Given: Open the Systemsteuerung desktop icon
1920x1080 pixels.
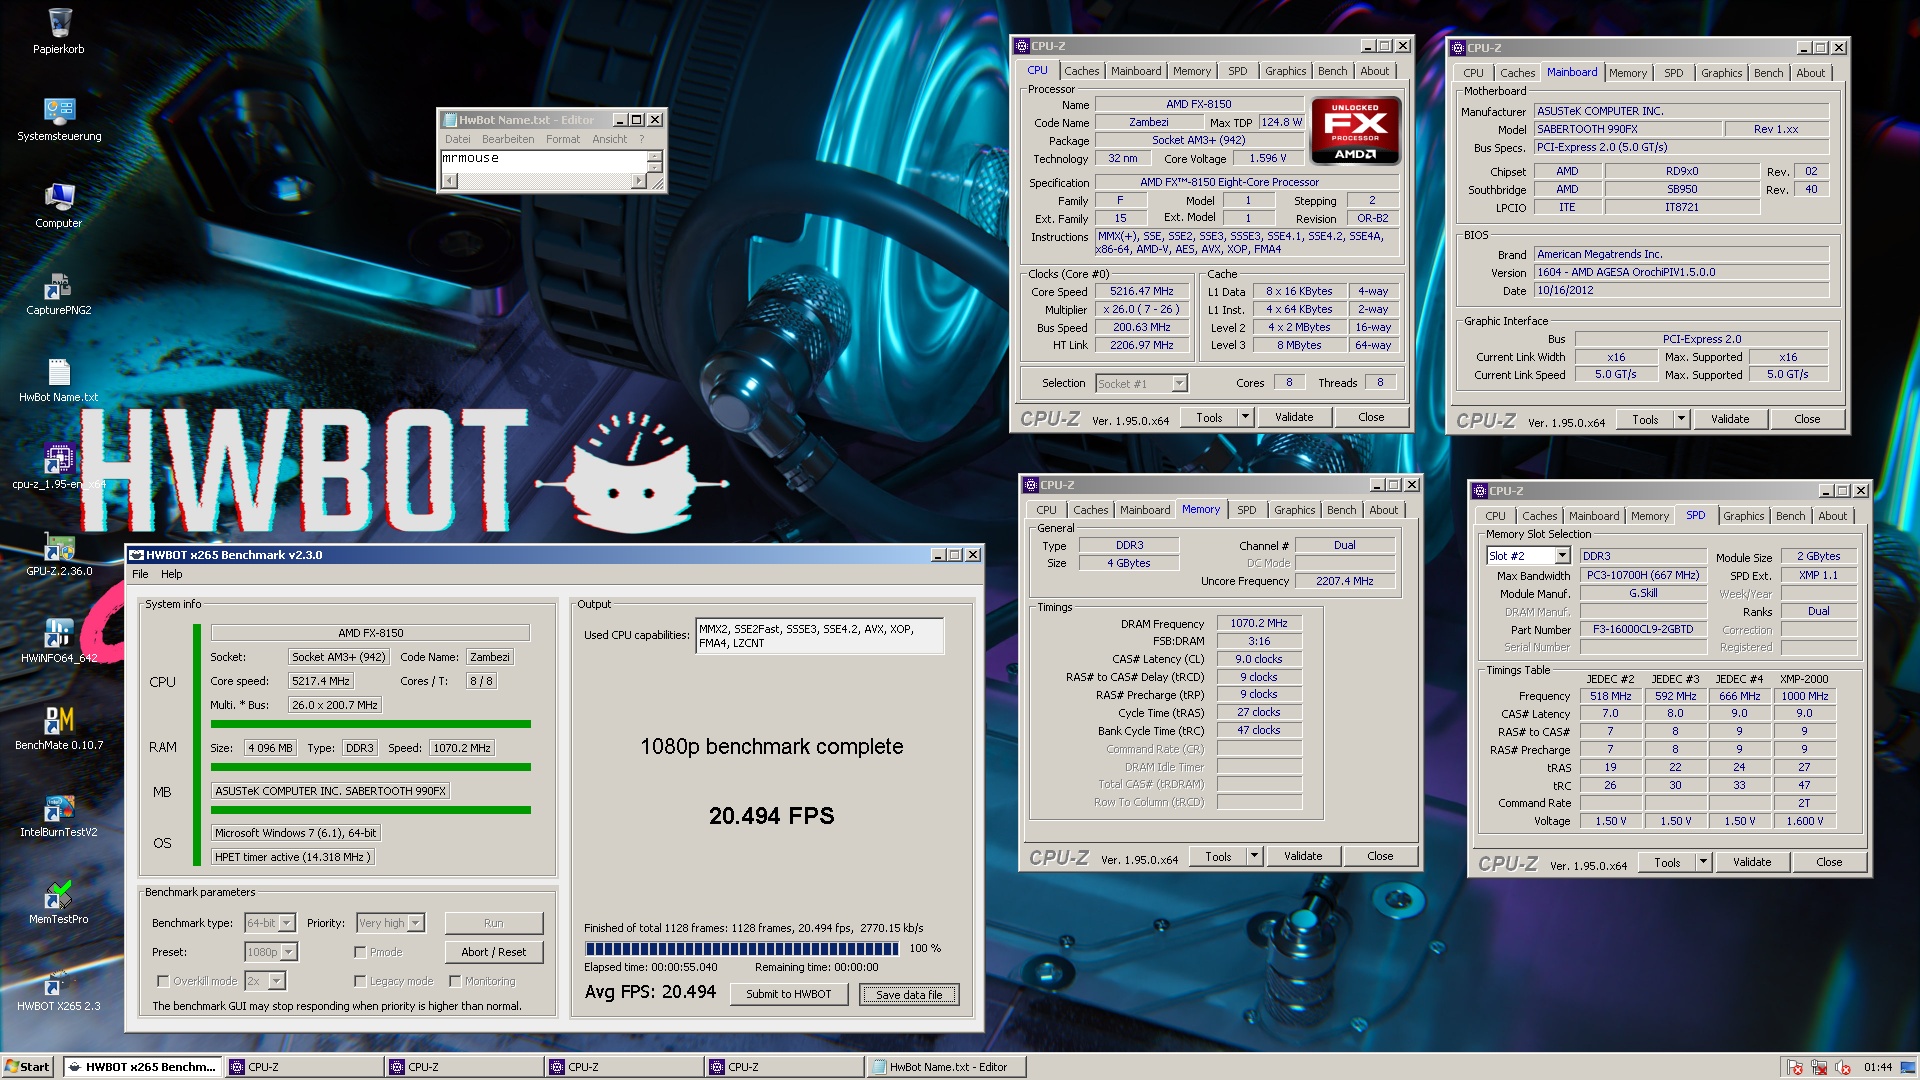Looking at the screenshot, I should [x=59, y=110].
